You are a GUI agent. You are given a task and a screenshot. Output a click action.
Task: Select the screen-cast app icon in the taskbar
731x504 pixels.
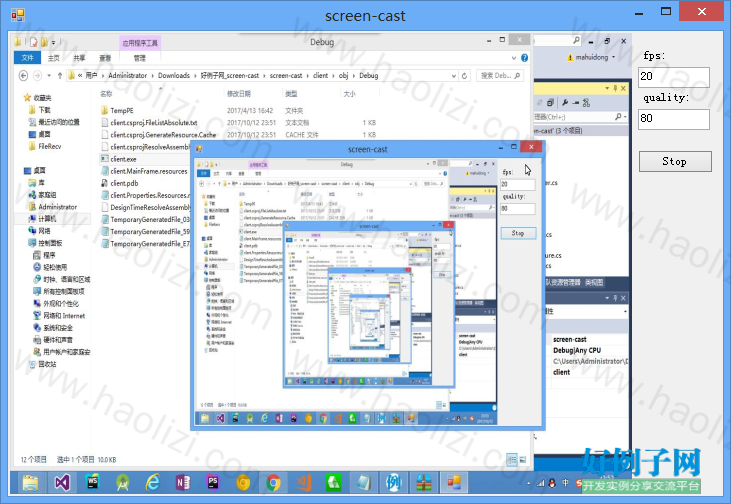click(x=454, y=483)
